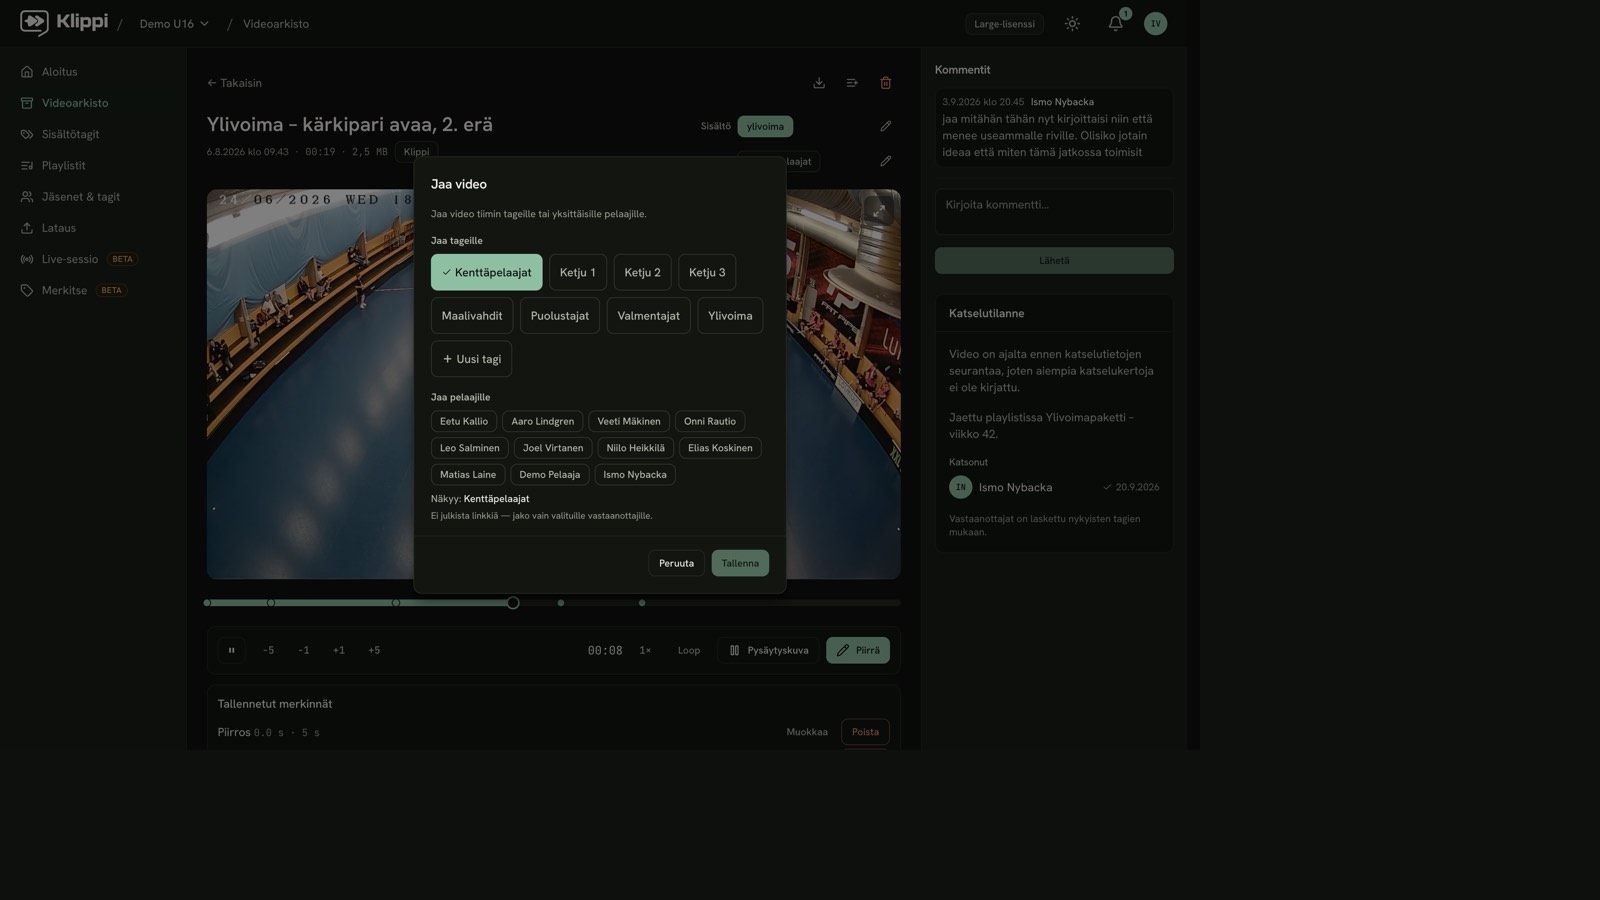The height and width of the screenshot is (900, 1600).
Task: Toggle the Maalivahdit tag
Action: point(472,316)
